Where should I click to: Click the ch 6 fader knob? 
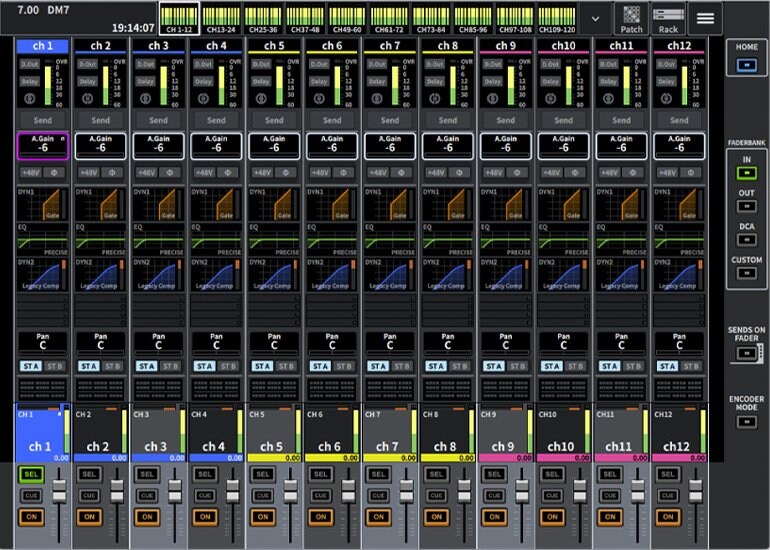[349, 491]
